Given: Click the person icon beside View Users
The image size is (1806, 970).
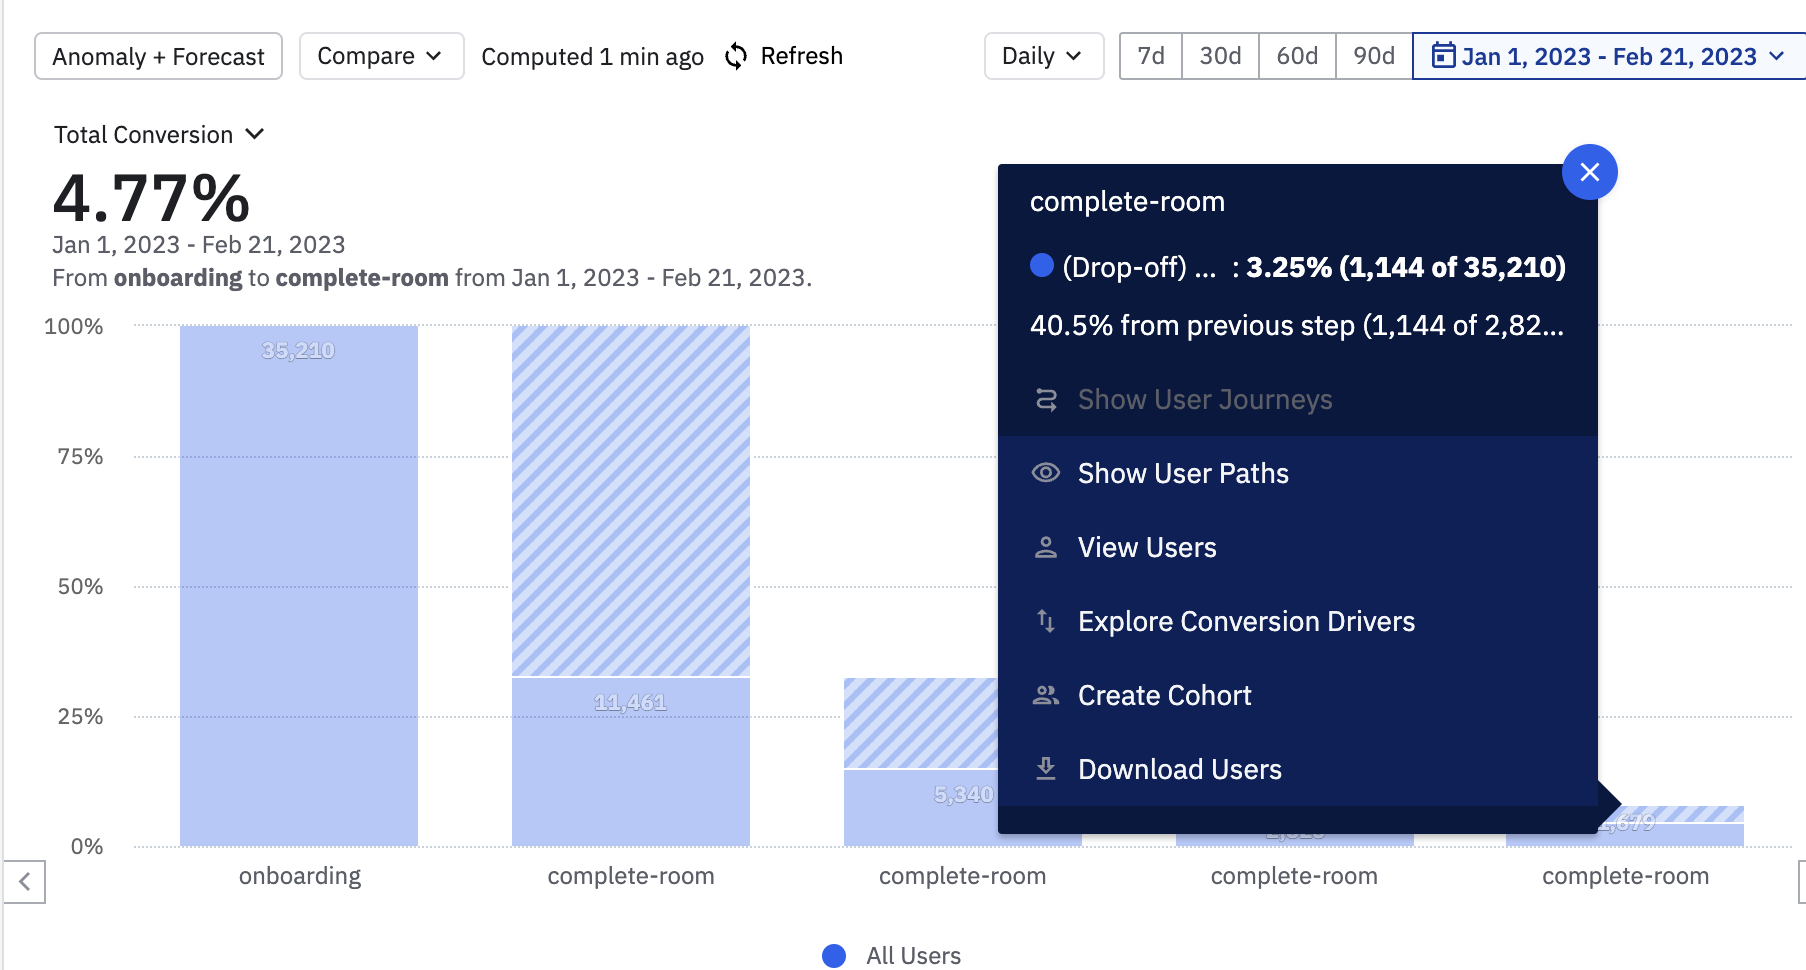Looking at the screenshot, I should [1046, 547].
